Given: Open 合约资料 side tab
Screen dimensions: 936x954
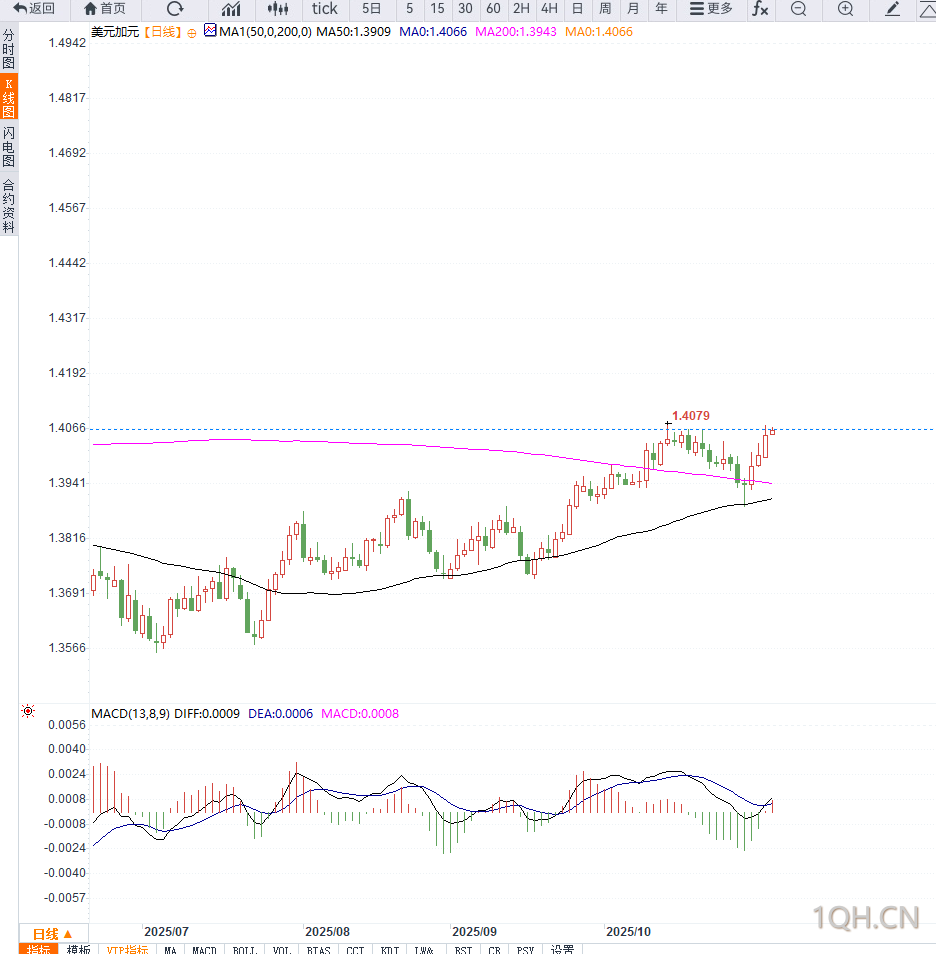Looking at the screenshot, I should point(9,206).
